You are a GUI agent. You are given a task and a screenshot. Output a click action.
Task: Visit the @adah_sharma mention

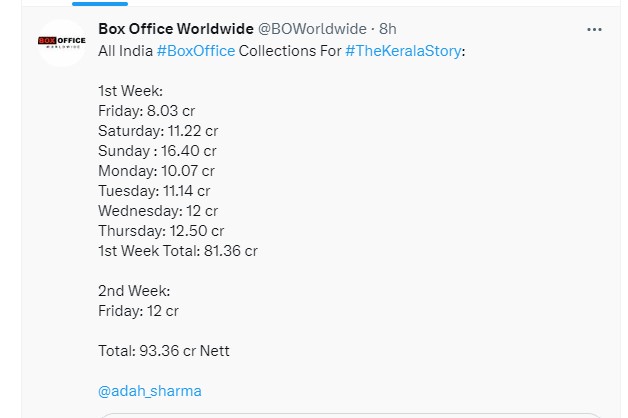click(x=150, y=391)
